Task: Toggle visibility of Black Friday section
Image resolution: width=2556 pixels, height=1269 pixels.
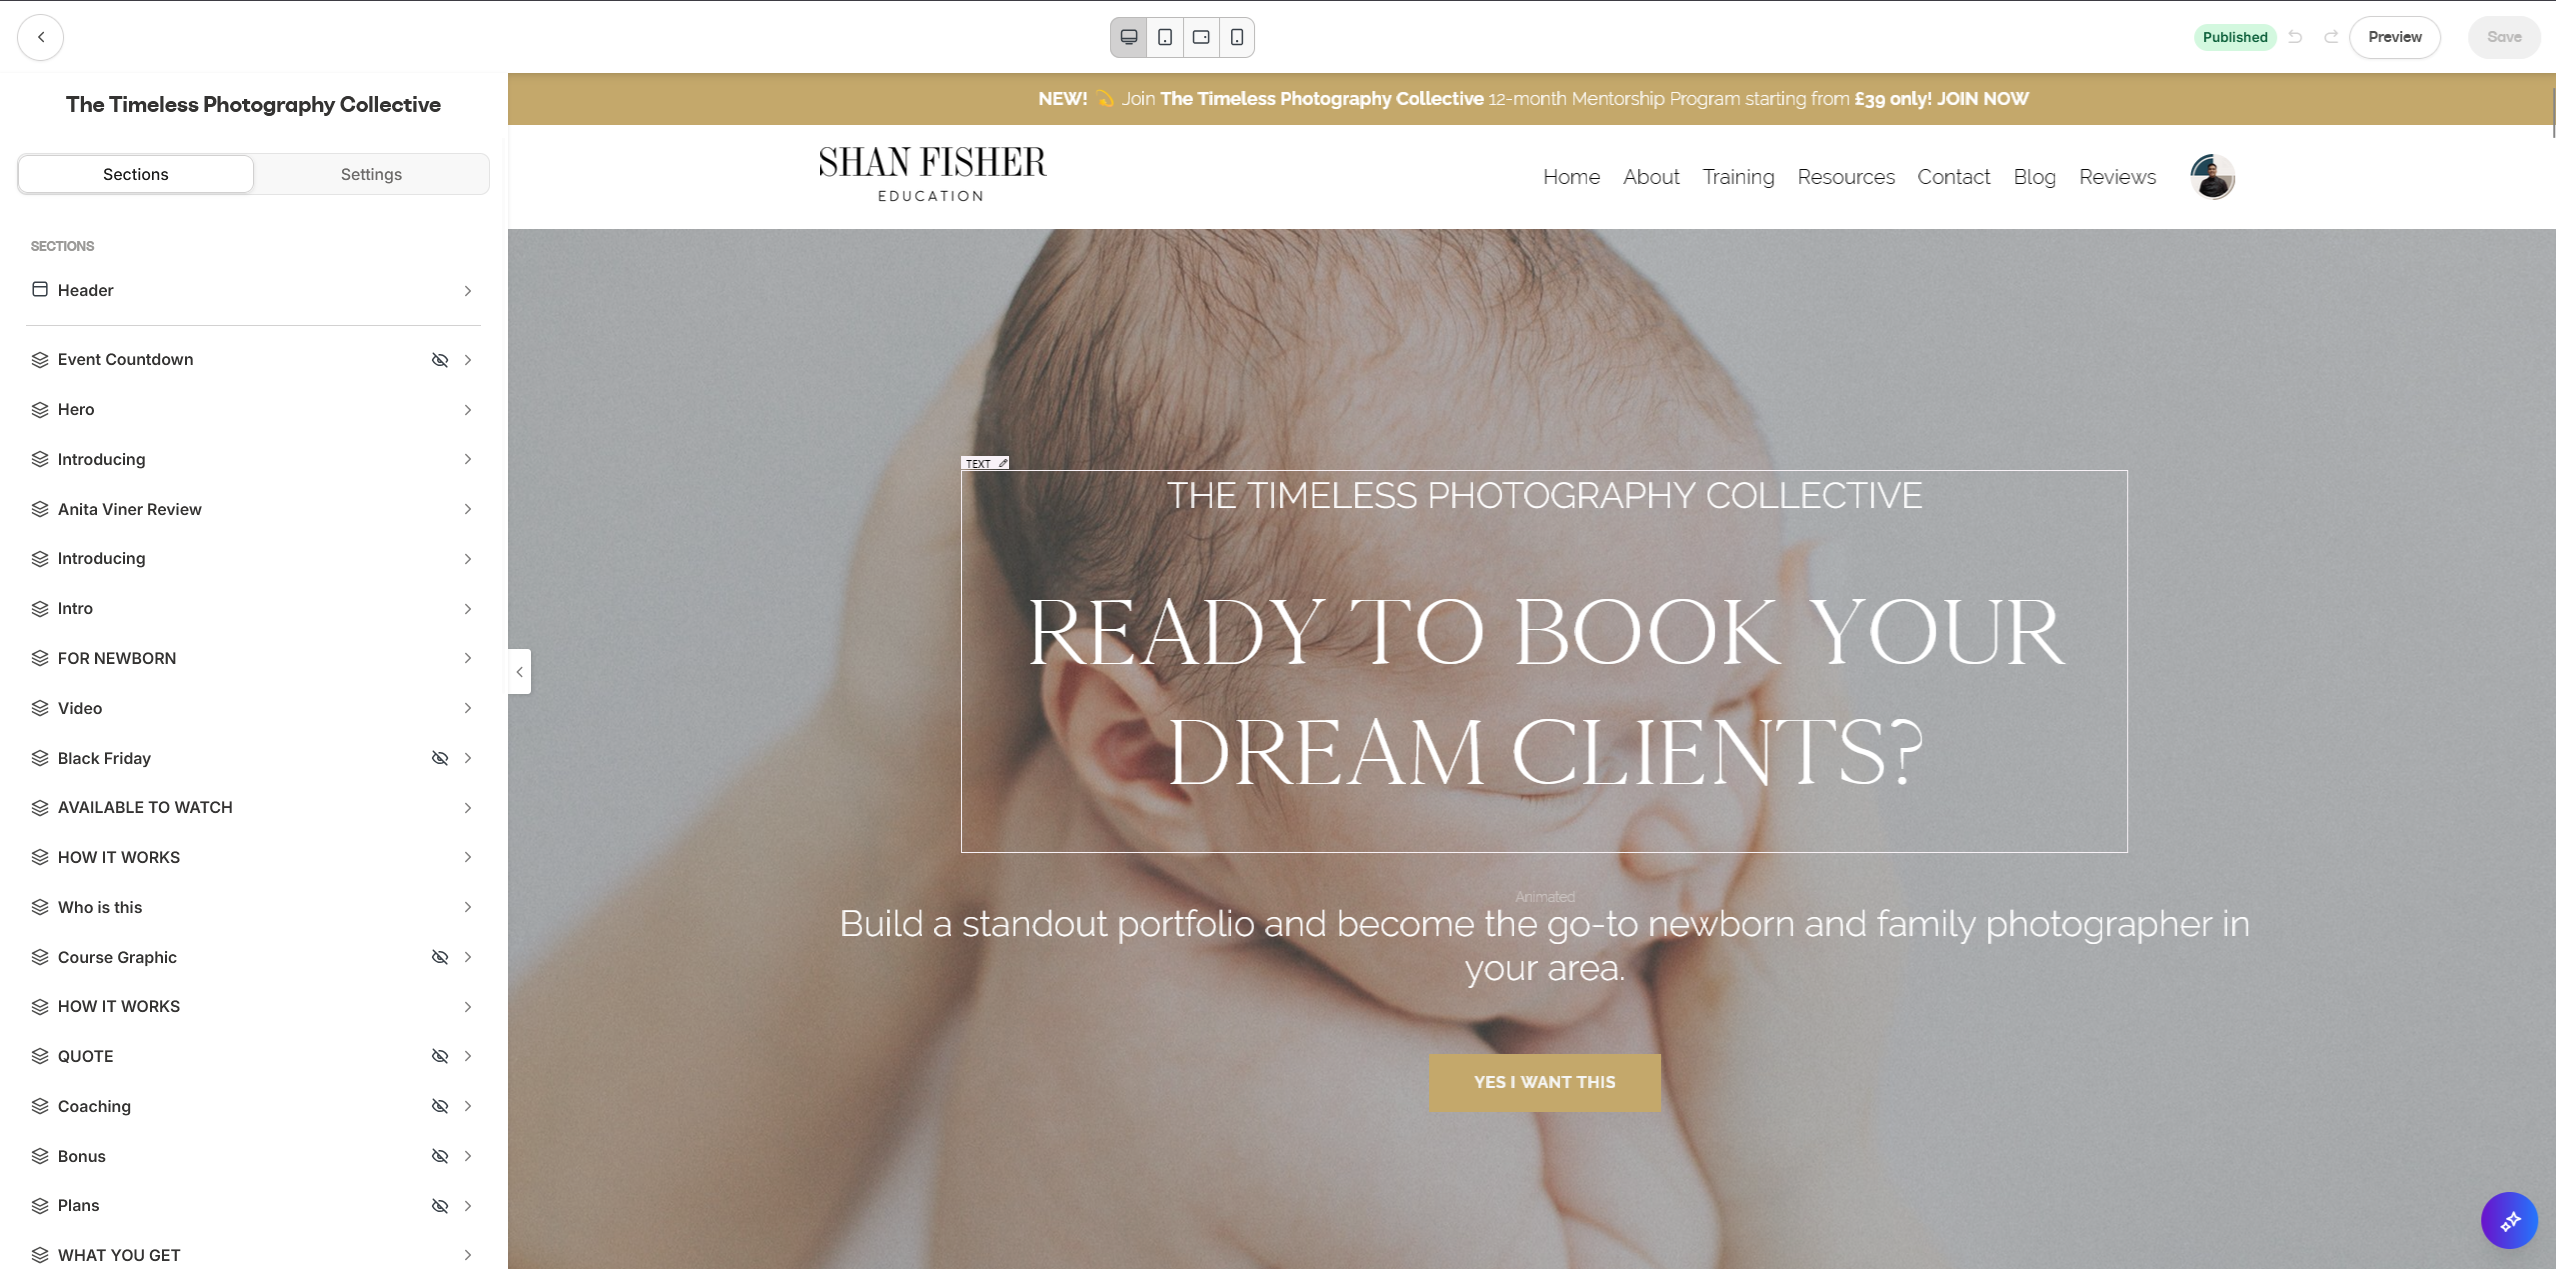Action: point(439,758)
